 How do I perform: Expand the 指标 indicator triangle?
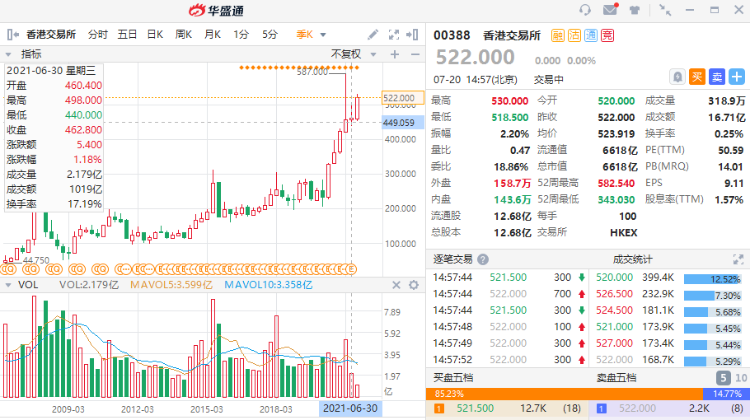[x=8, y=55]
